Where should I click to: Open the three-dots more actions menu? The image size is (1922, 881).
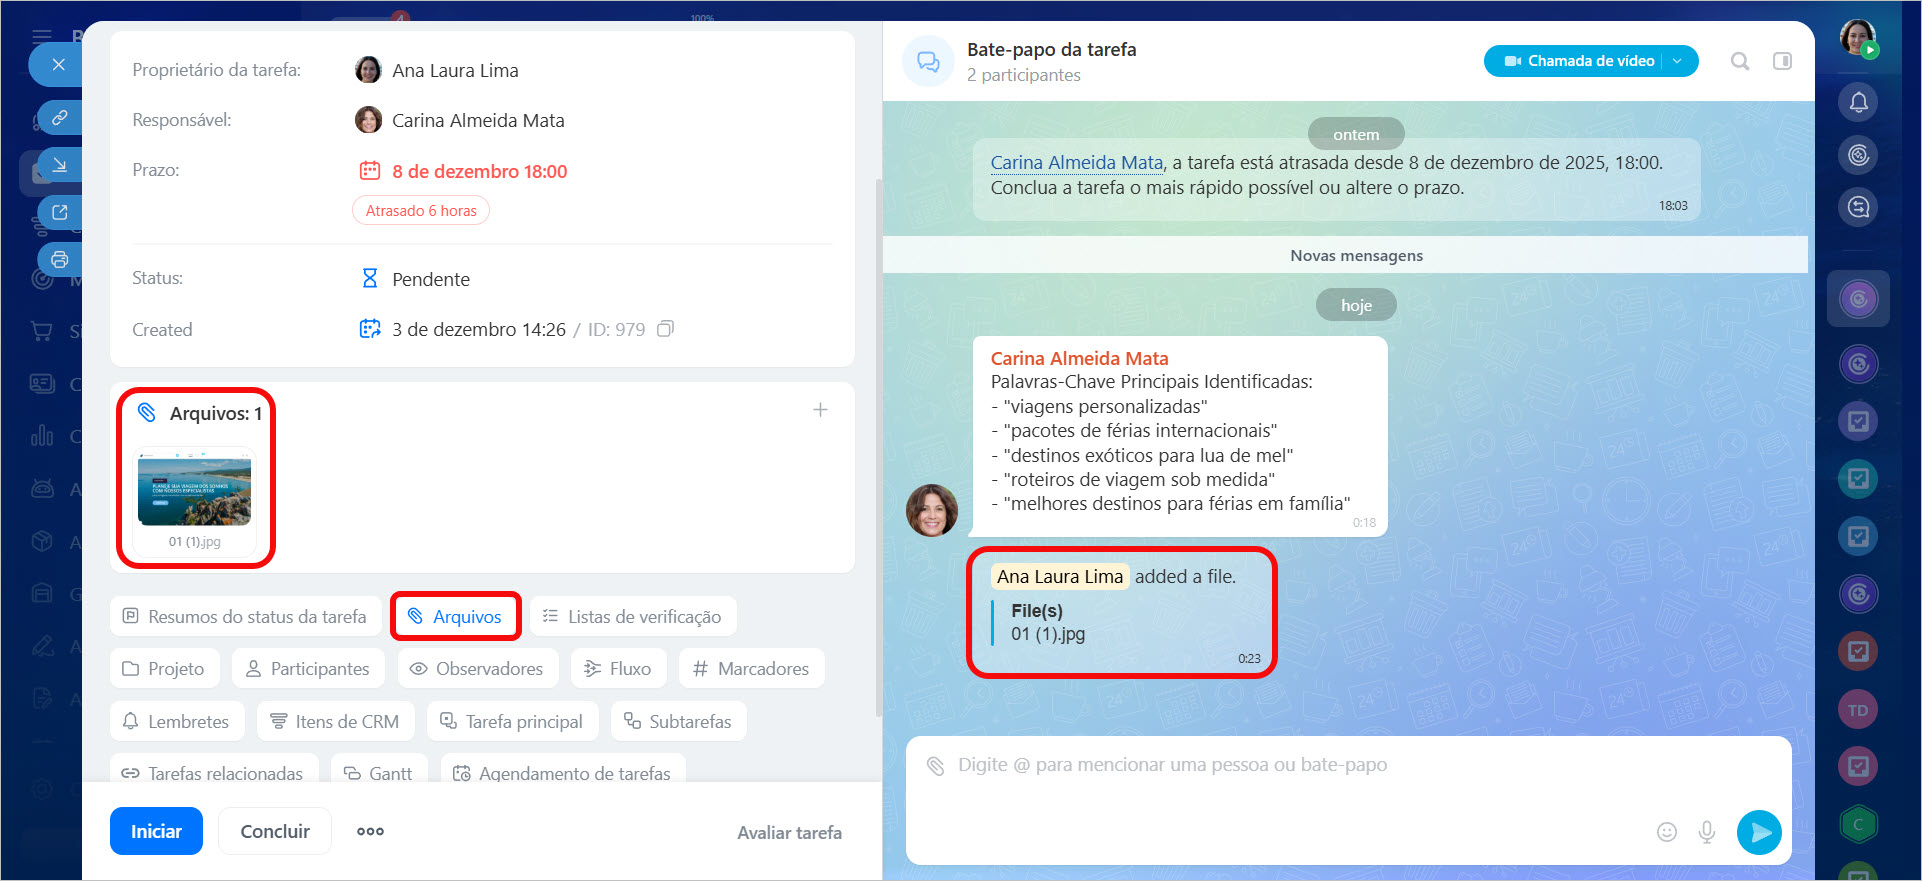coord(370,831)
